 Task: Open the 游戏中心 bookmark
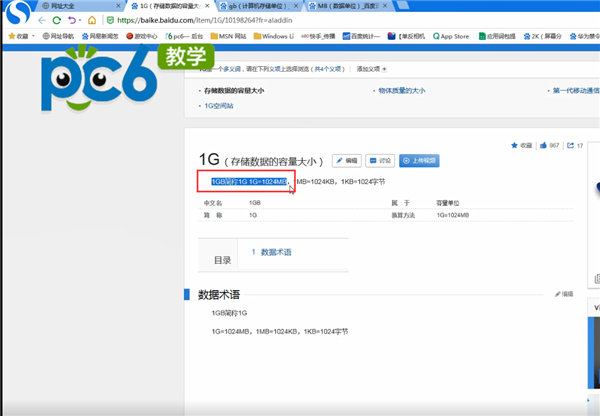(x=142, y=36)
